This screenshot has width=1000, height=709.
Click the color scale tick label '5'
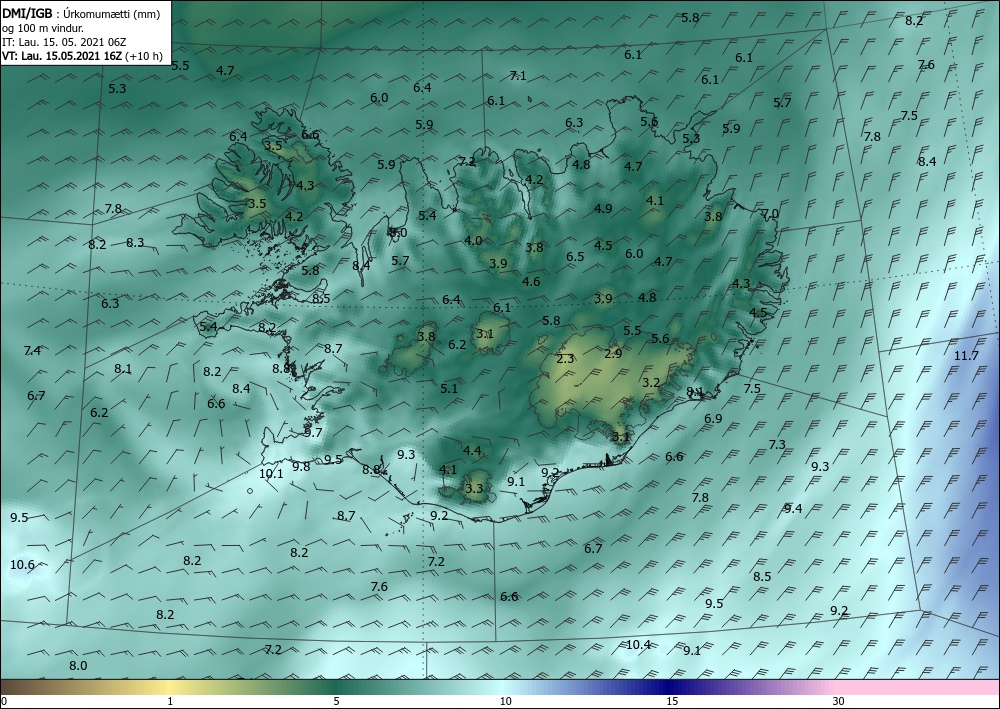tap(336, 701)
